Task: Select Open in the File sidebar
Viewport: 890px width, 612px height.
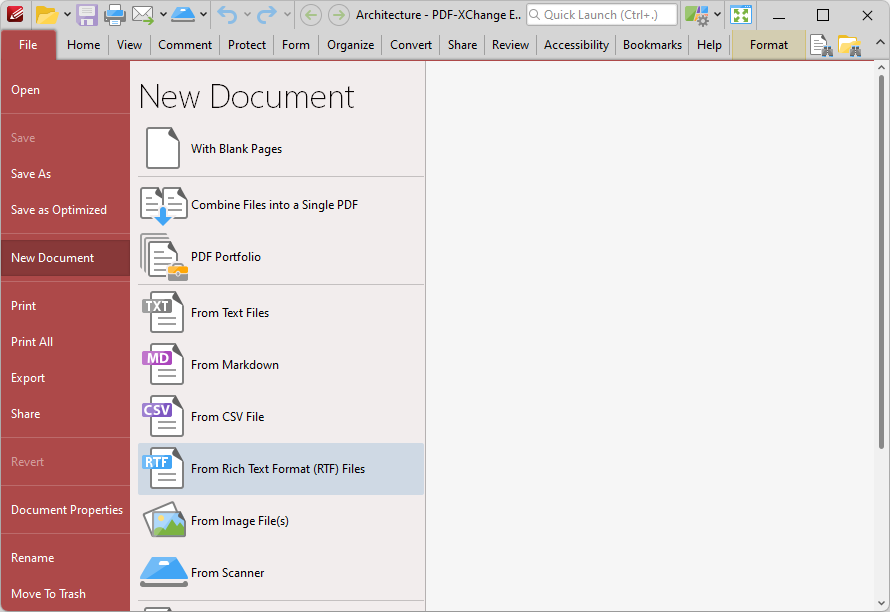Action: point(65,90)
